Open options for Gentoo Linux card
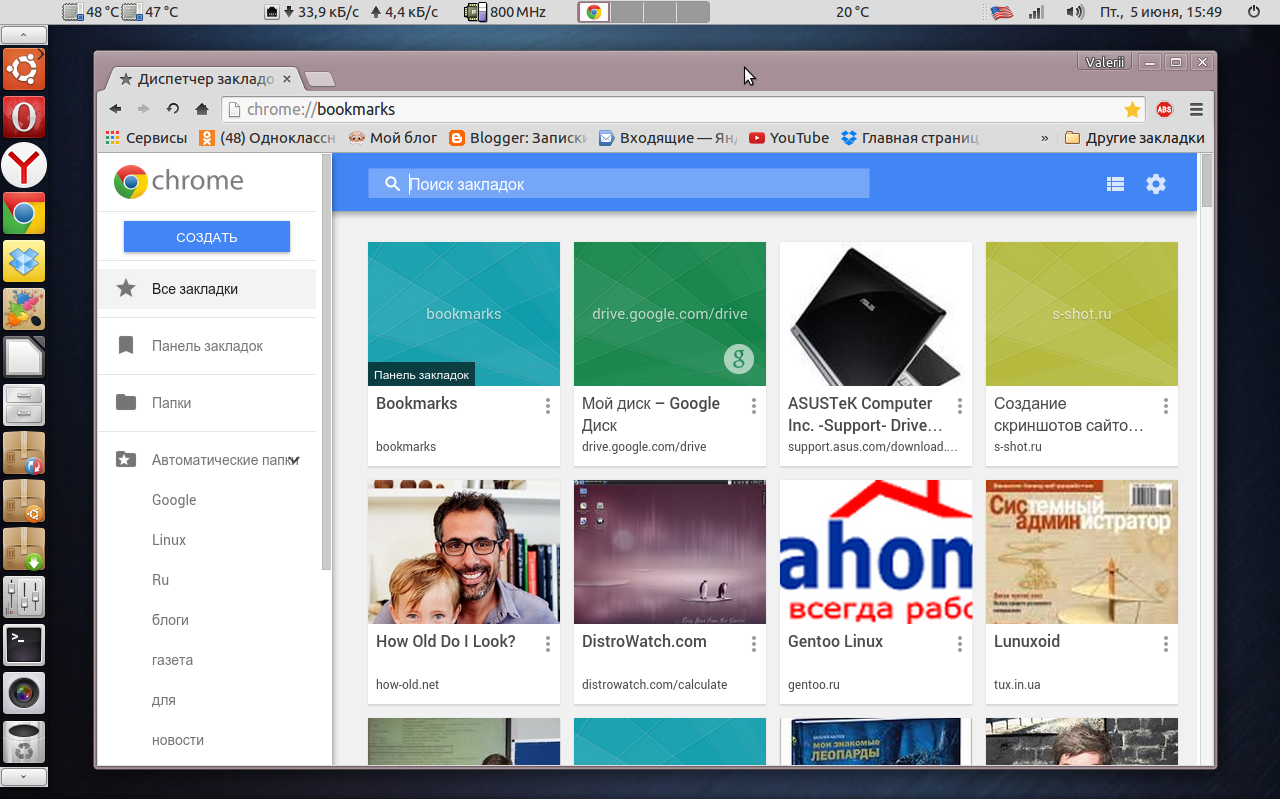Image resolution: width=1280 pixels, height=800 pixels. coord(960,644)
